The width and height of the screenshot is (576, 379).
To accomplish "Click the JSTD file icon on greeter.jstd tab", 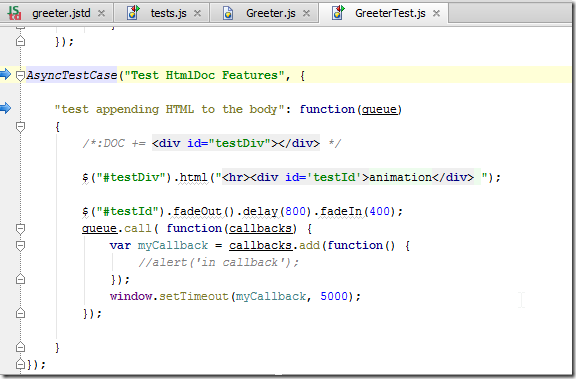I will [15, 13].
